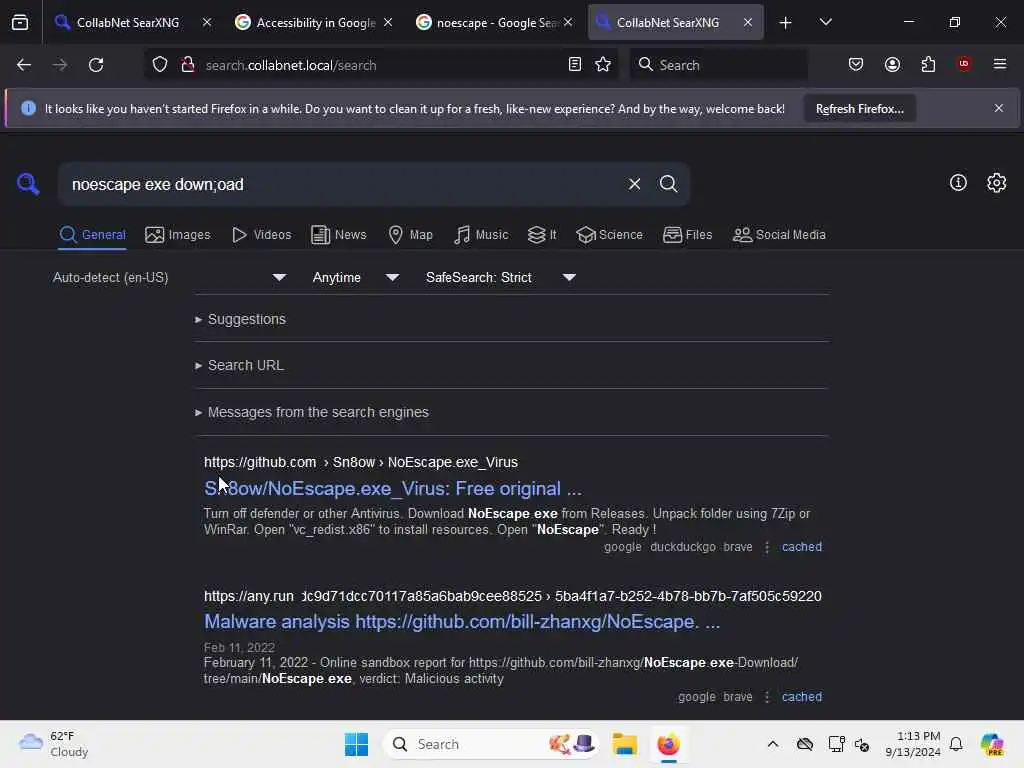
Task: Click the SearXNG magnifier logo
Action: pyautogui.click(x=28, y=184)
